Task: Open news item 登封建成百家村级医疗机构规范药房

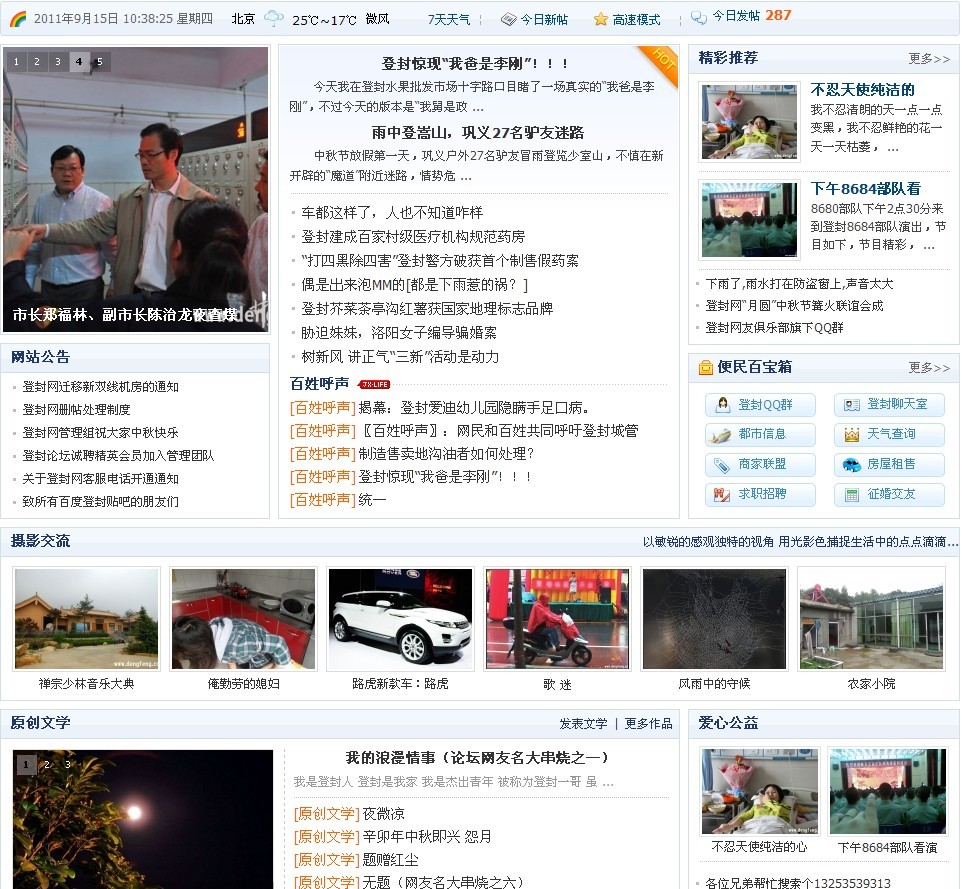Action: pyautogui.click(x=413, y=237)
